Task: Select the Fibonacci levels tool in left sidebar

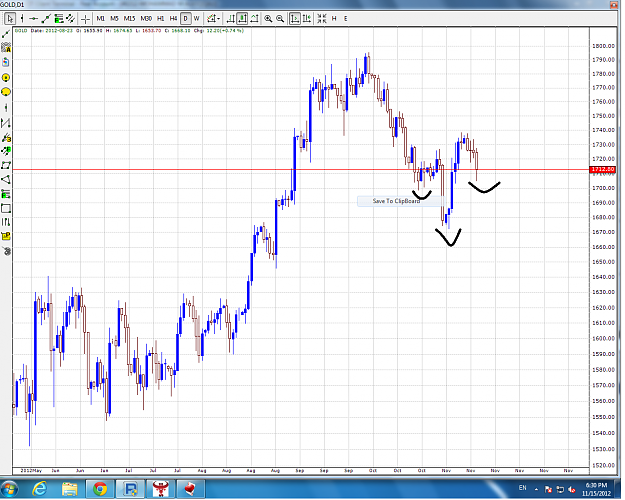Action: (x=6, y=195)
